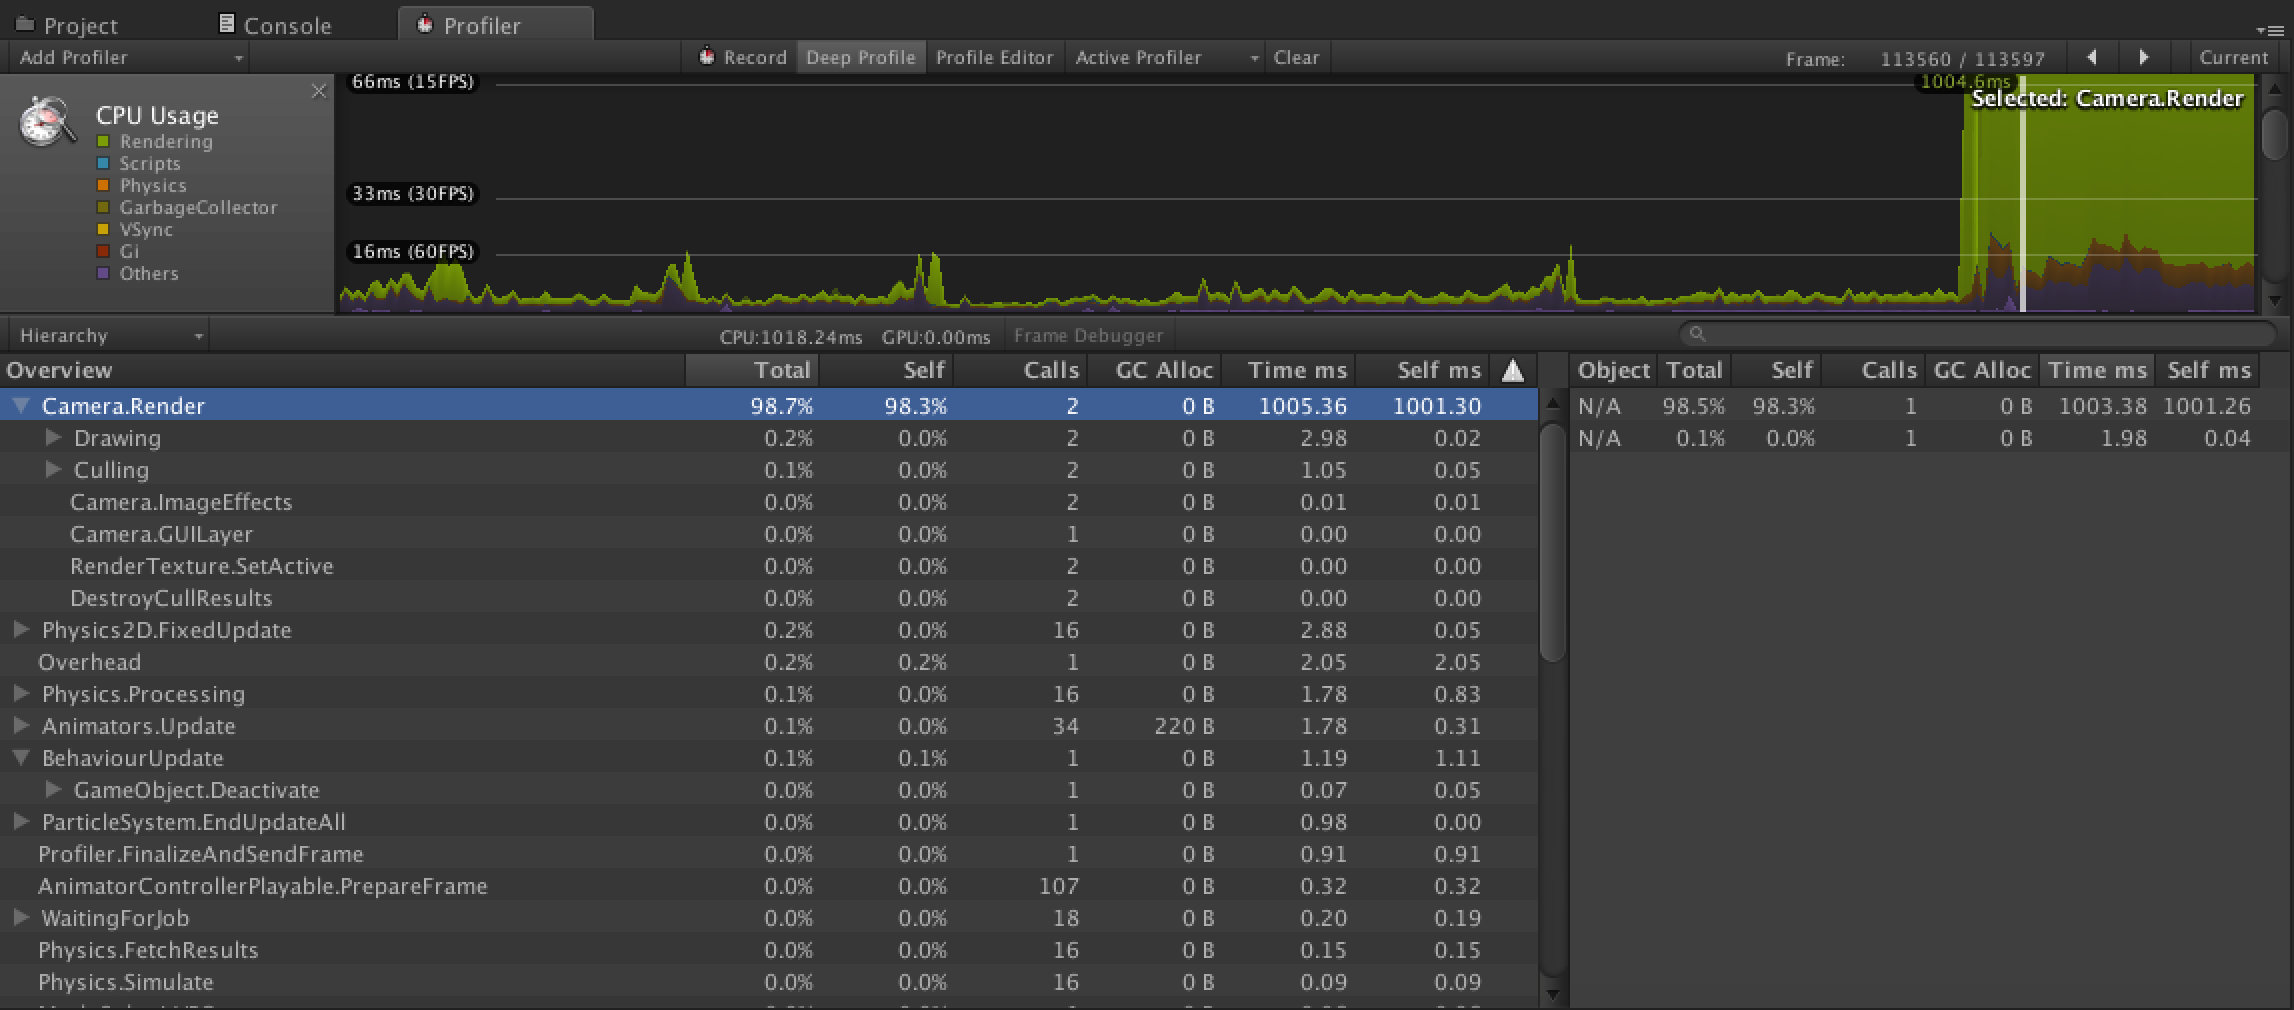The height and width of the screenshot is (1010, 2294).
Task: Click the Console tab icon
Action: tap(227, 23)
